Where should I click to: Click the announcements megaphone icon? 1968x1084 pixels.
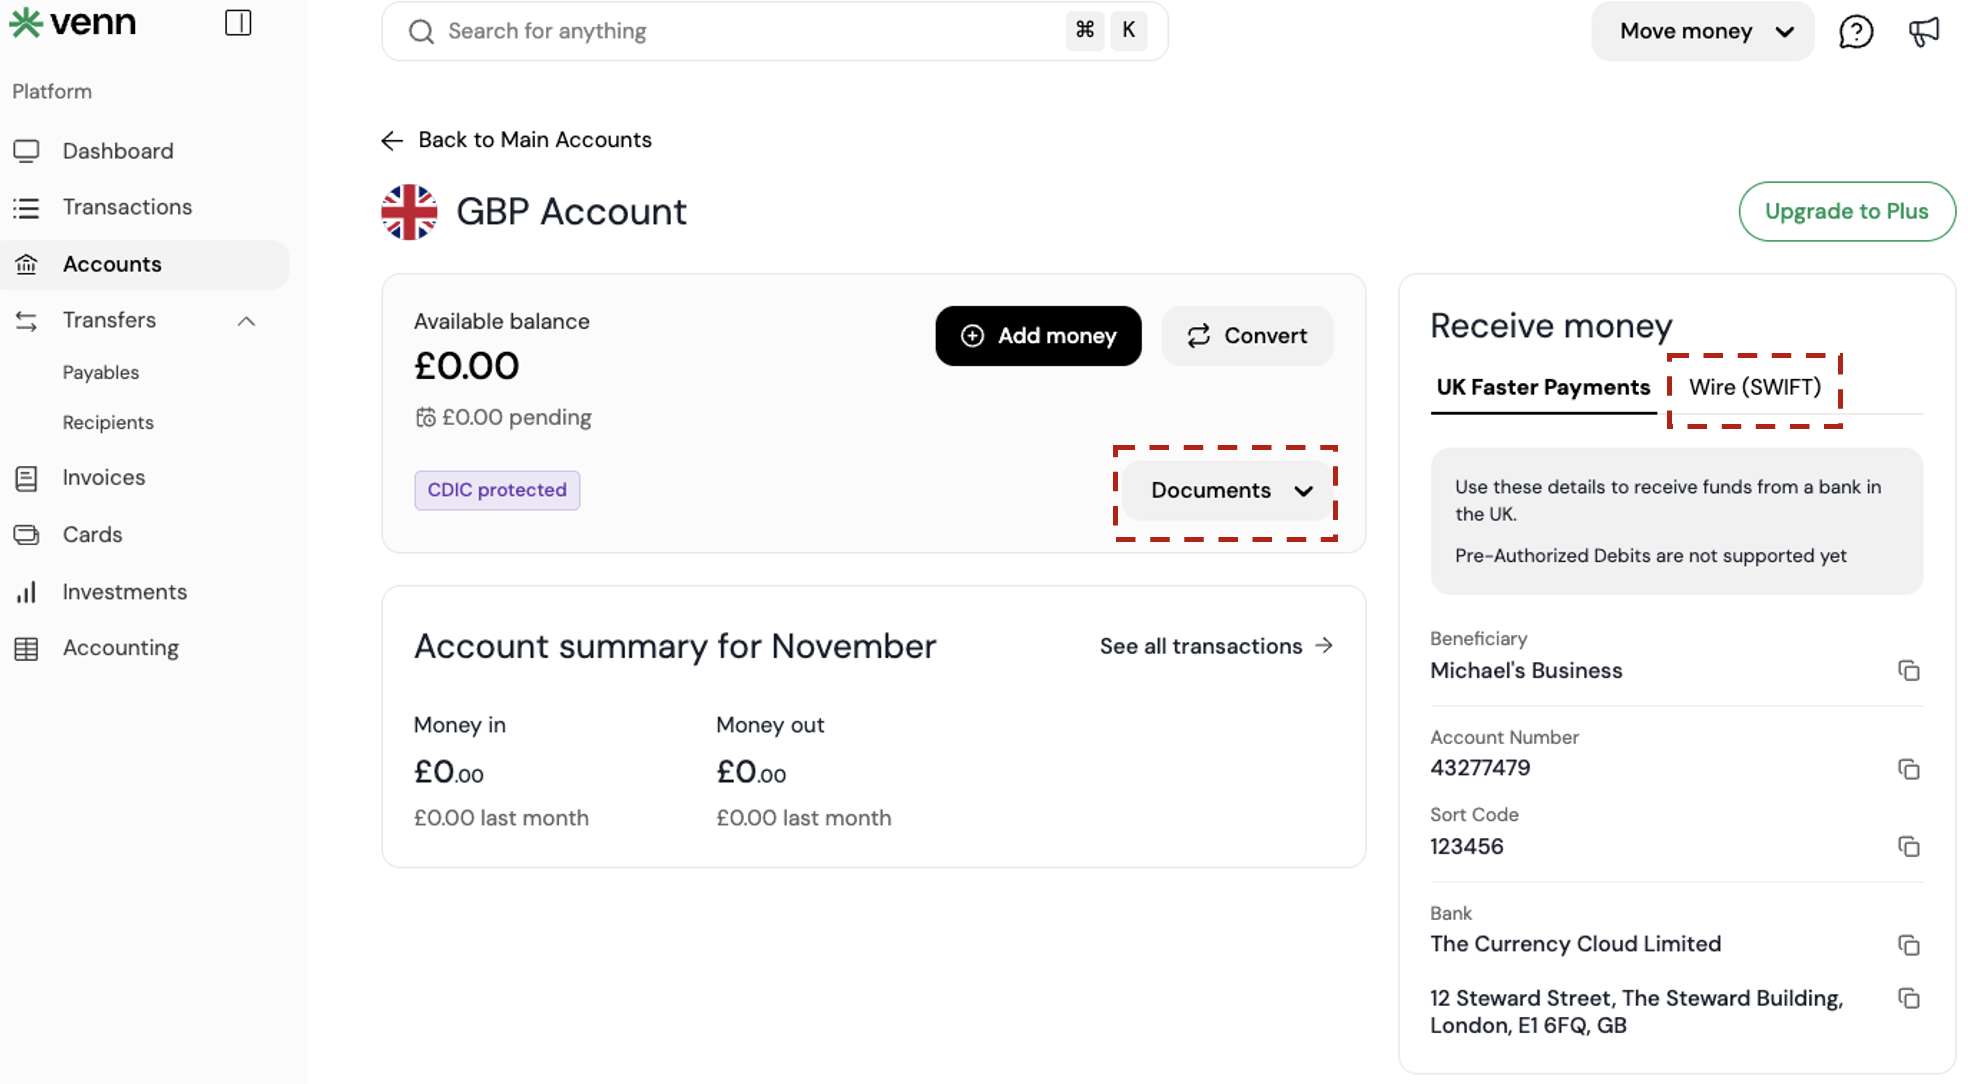[1923, 32]
